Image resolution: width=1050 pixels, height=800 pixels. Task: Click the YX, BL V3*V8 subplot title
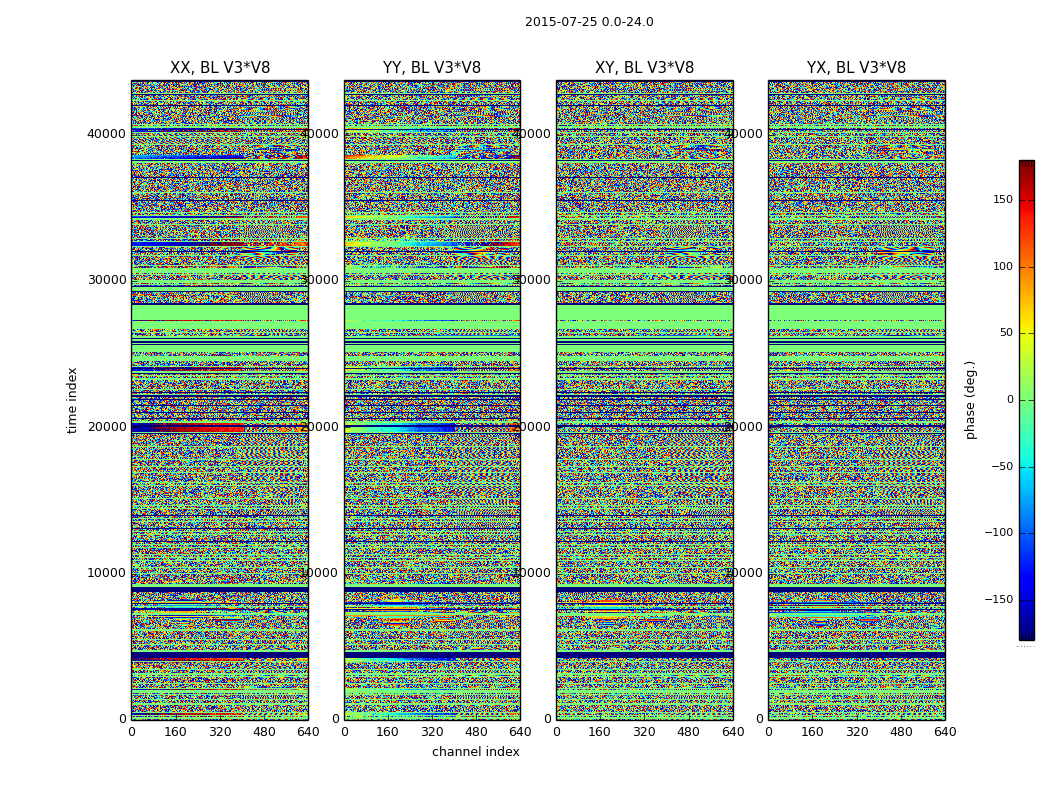pyautogui.click(x=856, y=68)
